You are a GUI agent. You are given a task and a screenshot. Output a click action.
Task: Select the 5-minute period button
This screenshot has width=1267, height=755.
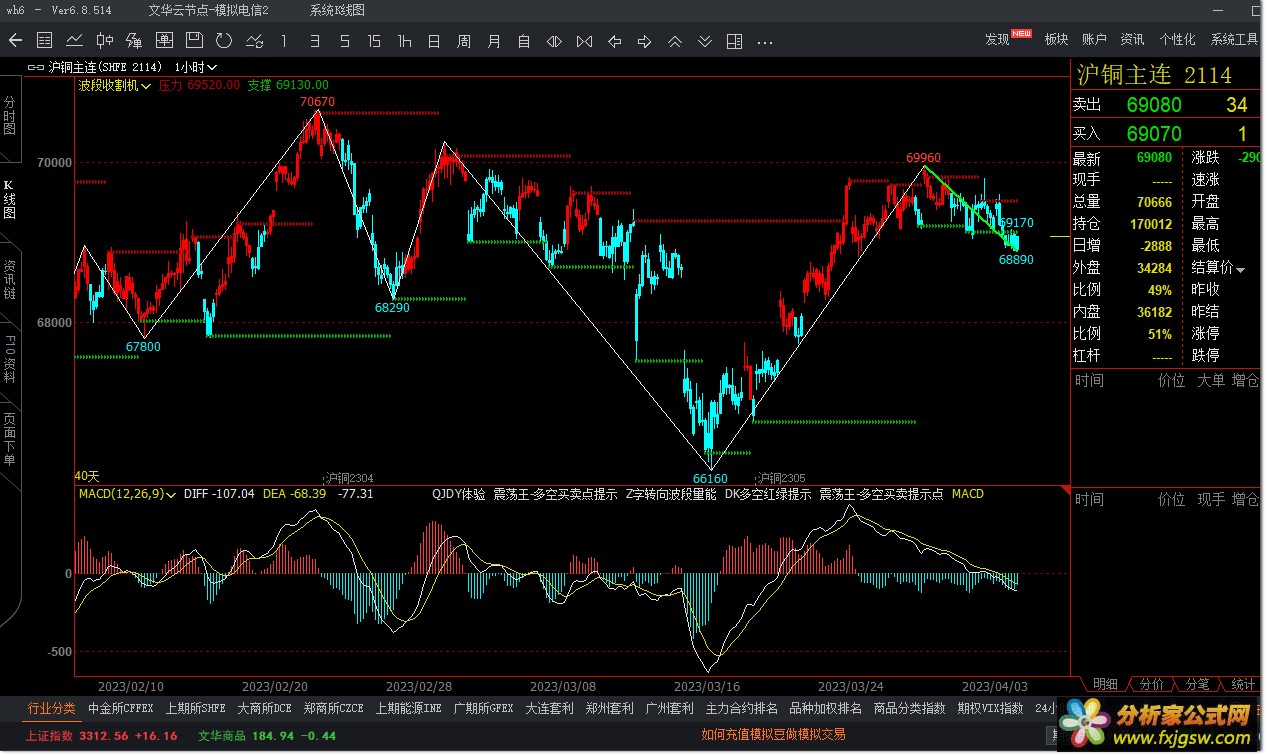click(344, 41)
